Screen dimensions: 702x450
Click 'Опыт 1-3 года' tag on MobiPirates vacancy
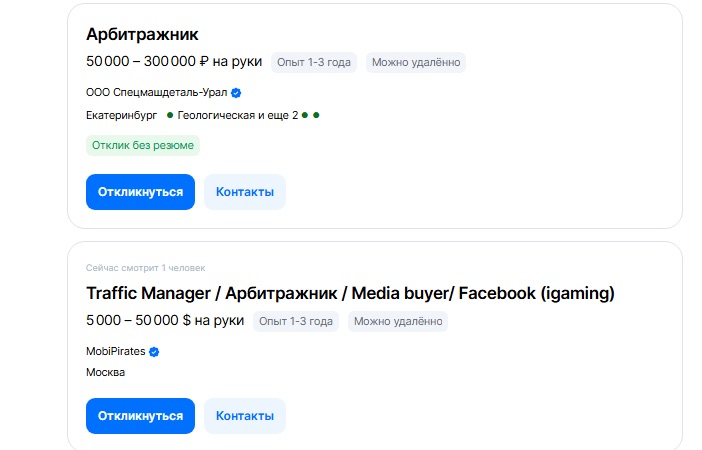pos(296,321)
